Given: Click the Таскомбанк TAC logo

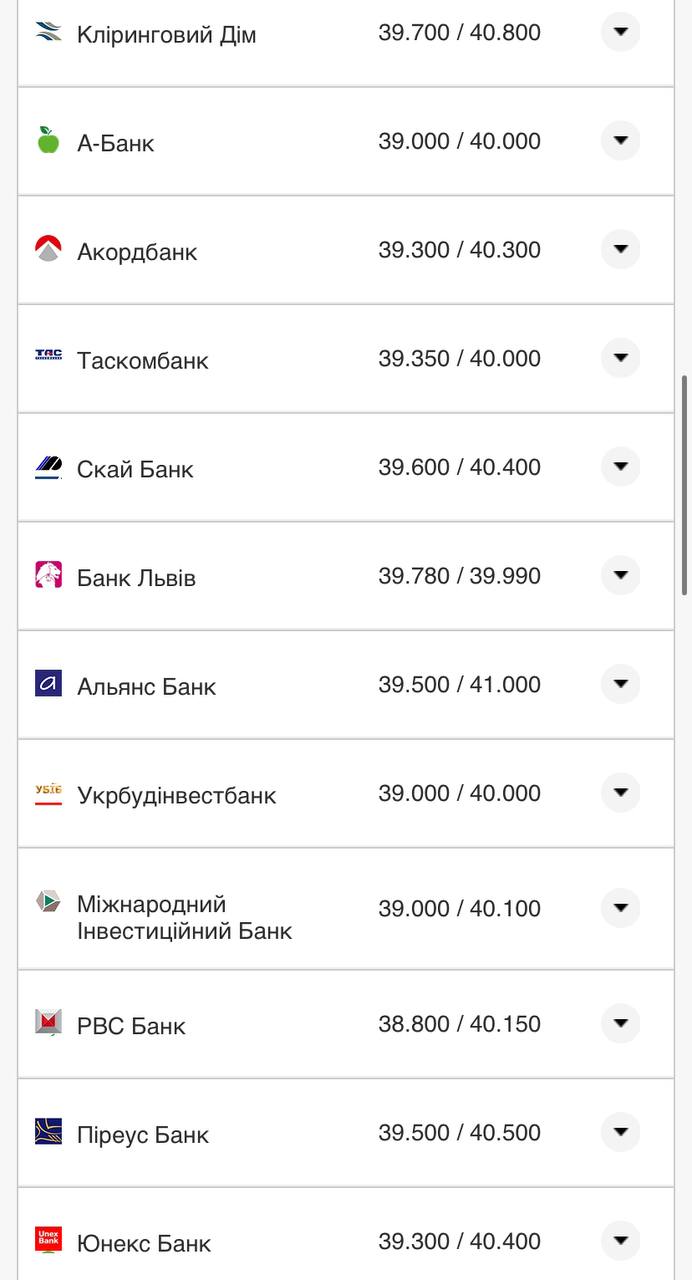Looking at the screenshot, I should pos(48,355).
